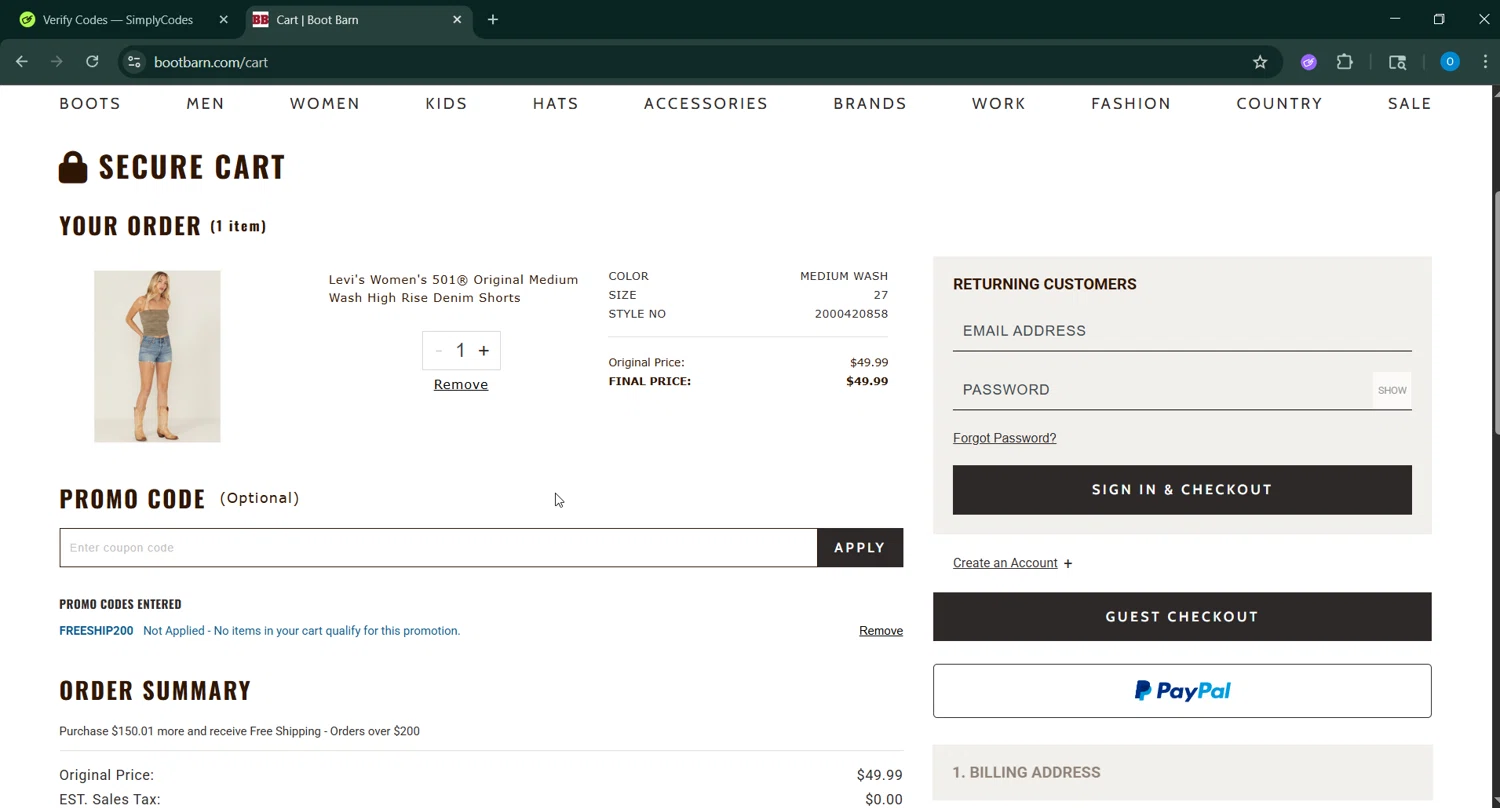This screenshot has height=808, width=1500.
Task: Open the COUNTRY navigation menu
Action: tap(1279, 103)
